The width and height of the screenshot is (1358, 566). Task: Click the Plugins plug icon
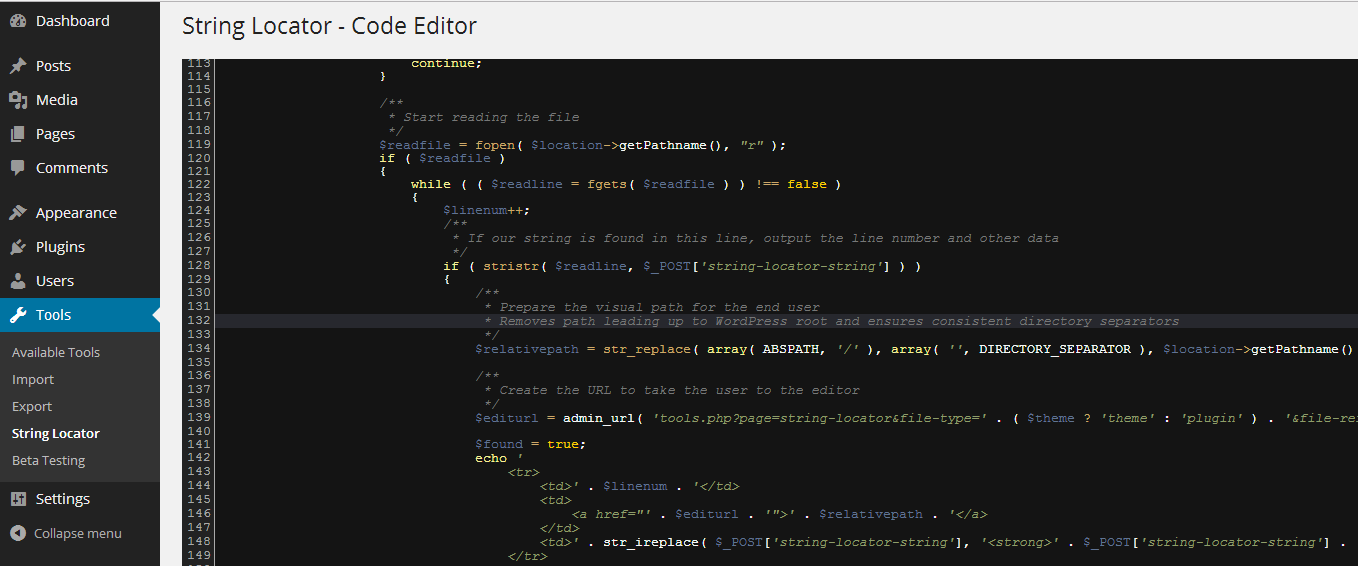tap(18, 247)
